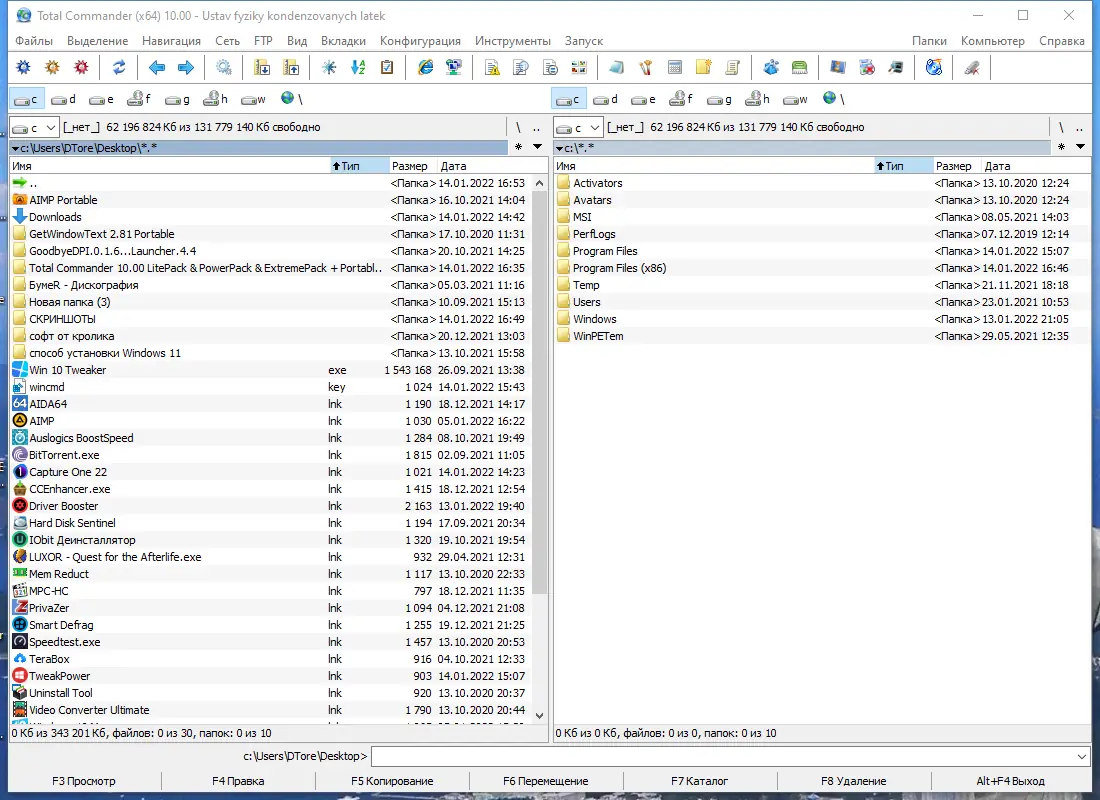Open the calculator toolbar icon
Screen dimensions: 1100x800
point(674,67)
